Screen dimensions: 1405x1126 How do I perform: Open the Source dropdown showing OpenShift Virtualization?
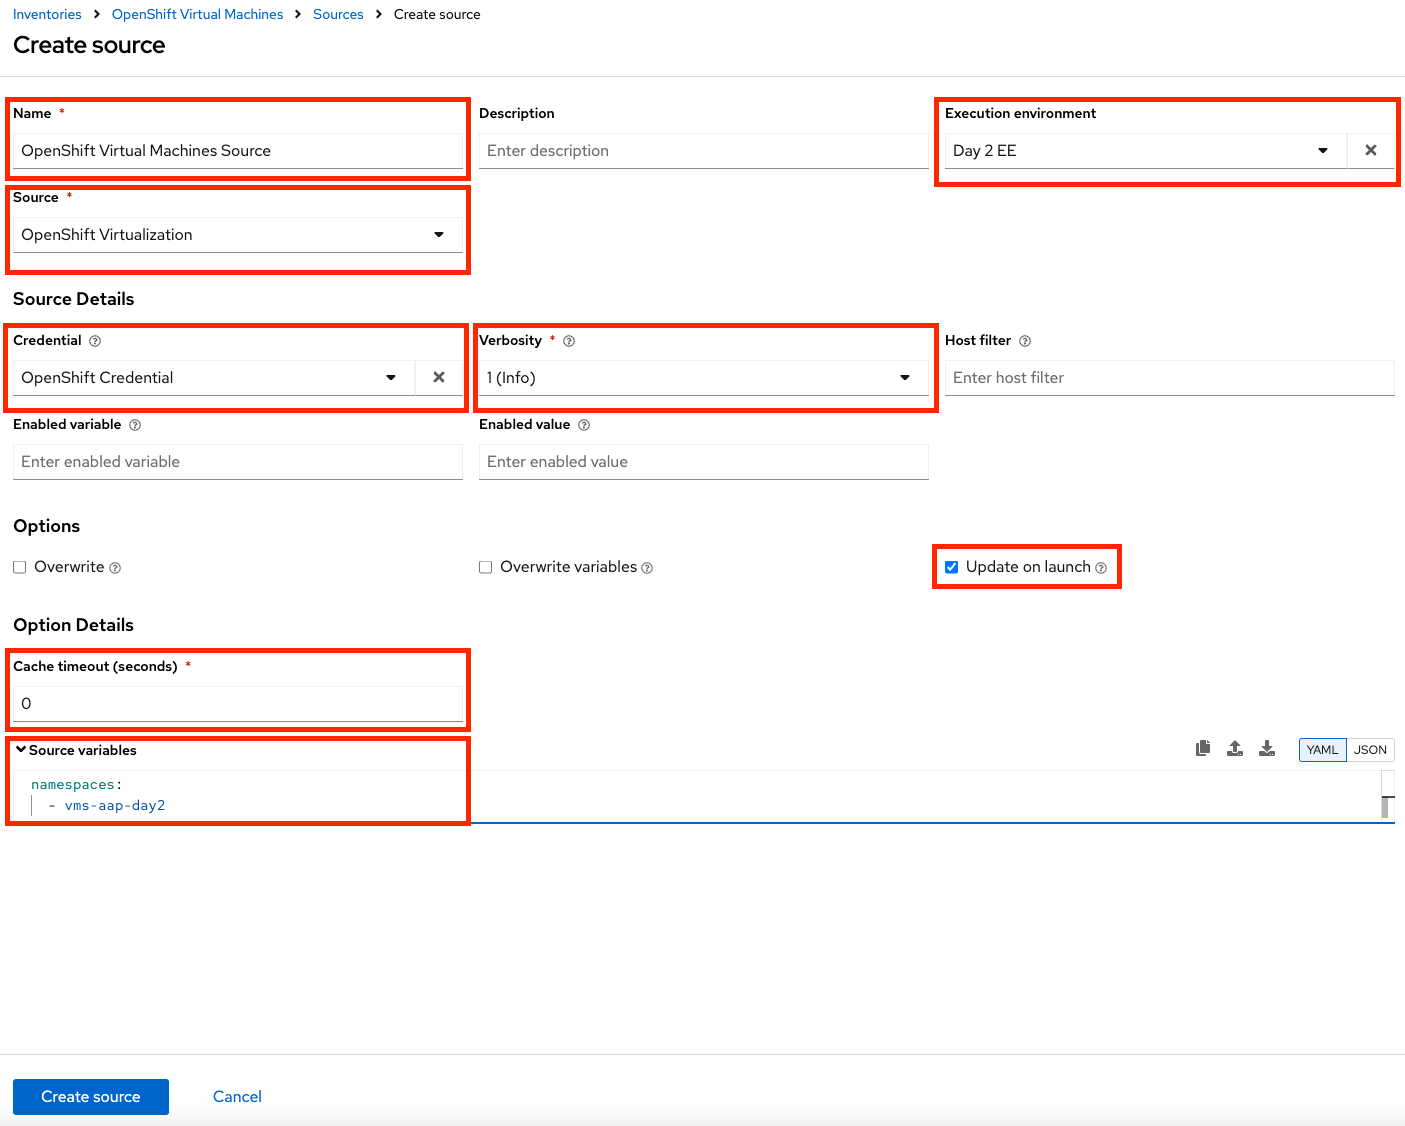point(237,235)
